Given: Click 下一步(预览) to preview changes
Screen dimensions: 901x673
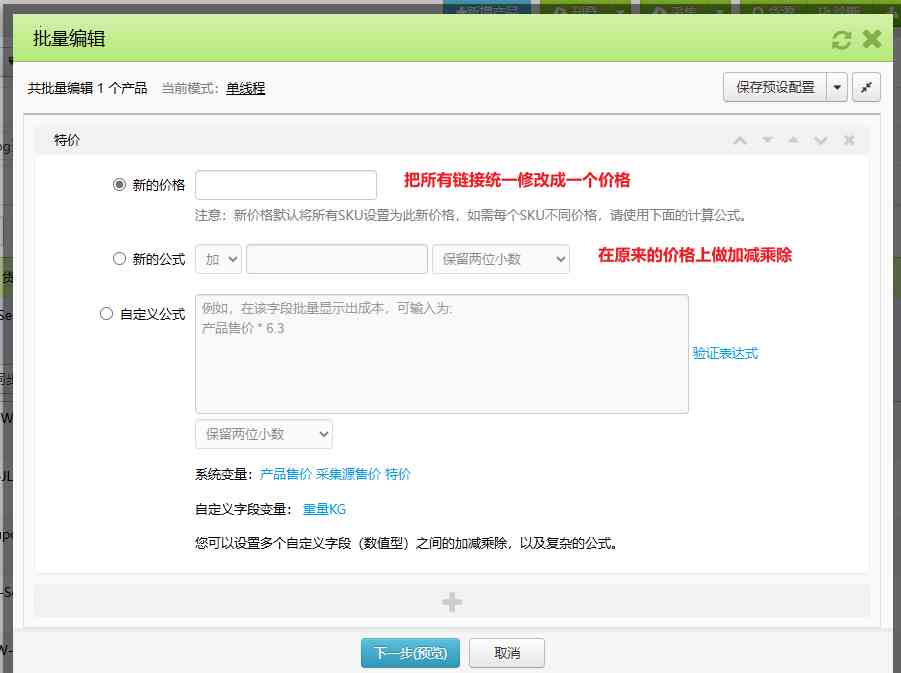Looking at the screenshot, I should [x=410, y=652].
